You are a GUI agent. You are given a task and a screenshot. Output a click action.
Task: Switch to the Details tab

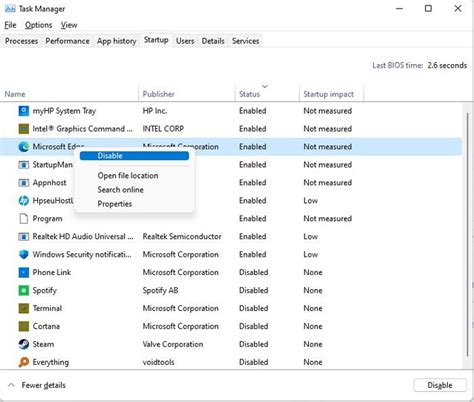coord(213,41)
